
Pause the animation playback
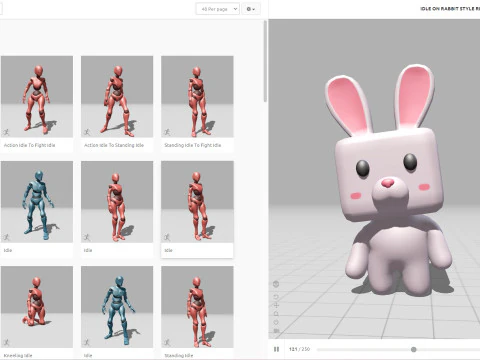(276, 349)
